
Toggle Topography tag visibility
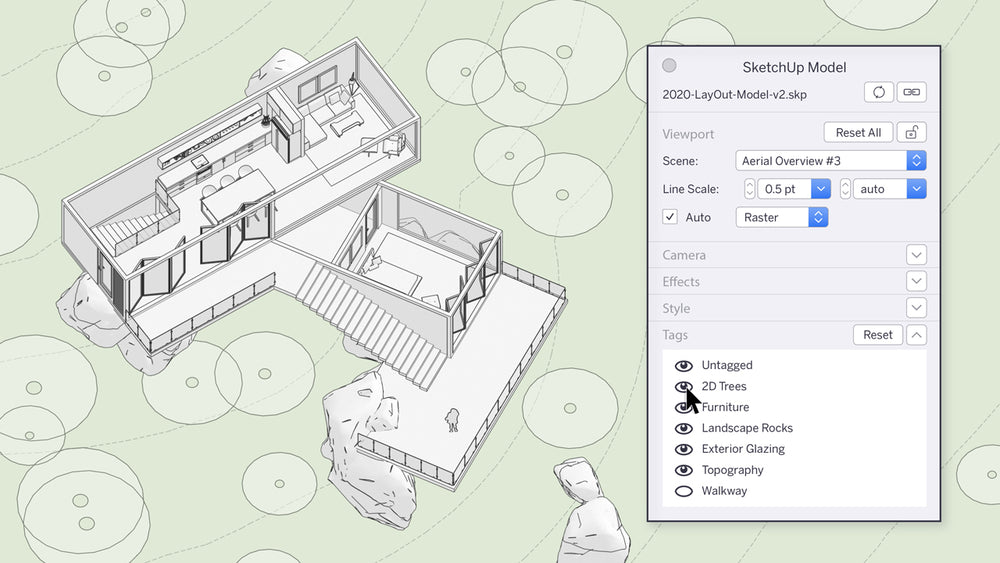tap(684, 470)
